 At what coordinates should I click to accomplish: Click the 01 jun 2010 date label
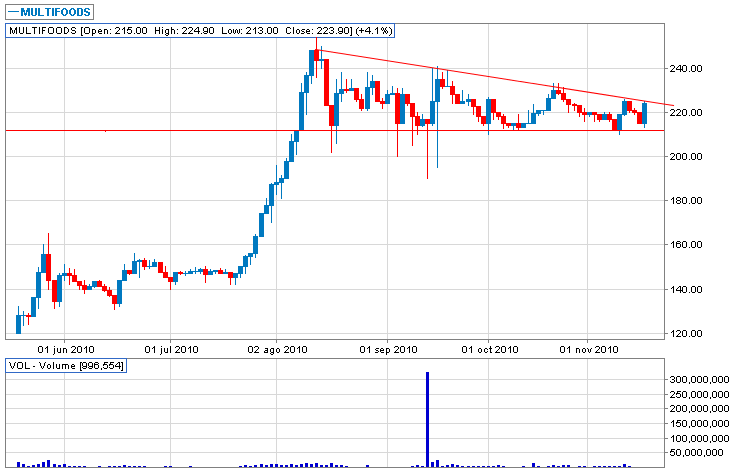tap(66, 350)
